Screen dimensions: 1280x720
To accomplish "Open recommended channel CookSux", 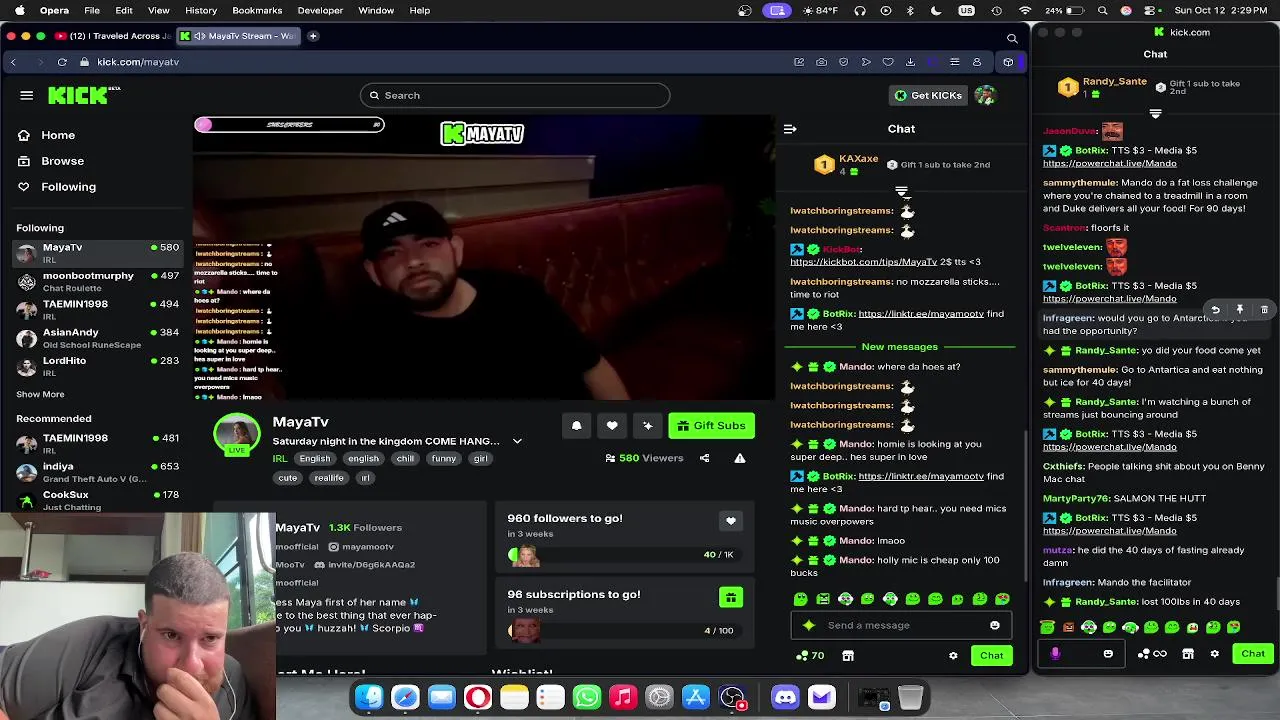I will [97, 500].
